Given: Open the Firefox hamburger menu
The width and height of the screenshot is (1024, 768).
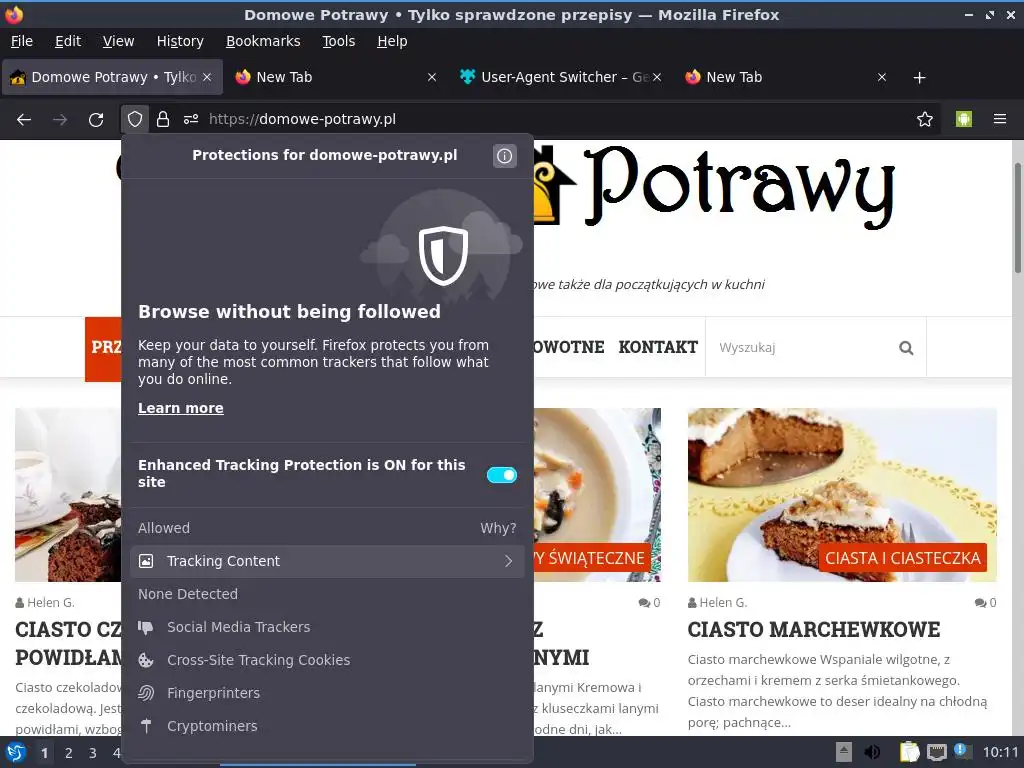Looking at the screenshot, I should 999,119.
